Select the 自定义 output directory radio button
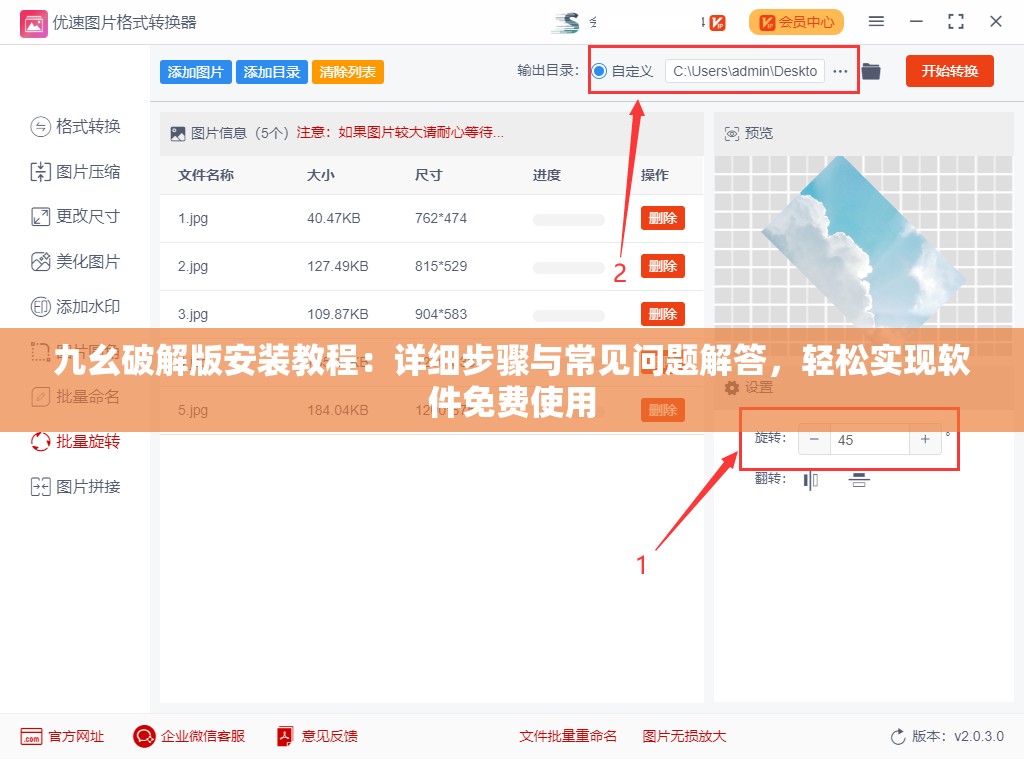The width and height of the screenshot is (1024, 760). (x=598, y=71)
